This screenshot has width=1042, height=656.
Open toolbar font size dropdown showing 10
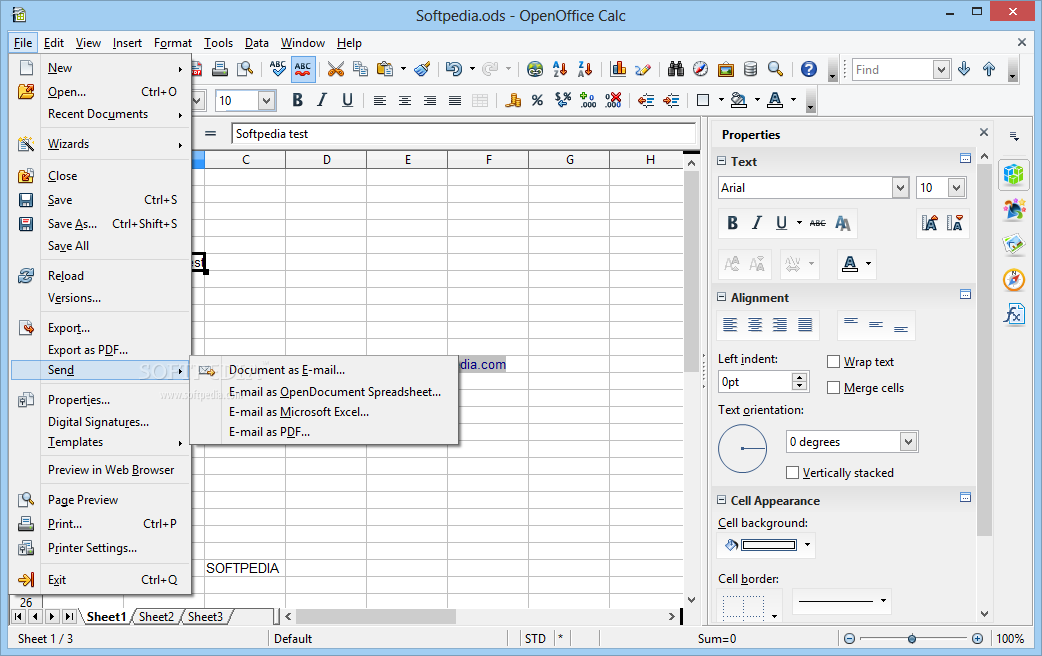(x=266, y=100)
